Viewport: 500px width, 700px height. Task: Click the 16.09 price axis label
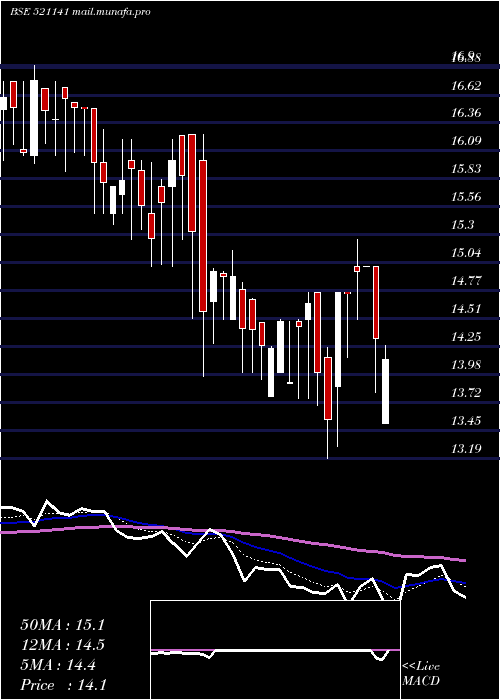click(x=466, y=141)
